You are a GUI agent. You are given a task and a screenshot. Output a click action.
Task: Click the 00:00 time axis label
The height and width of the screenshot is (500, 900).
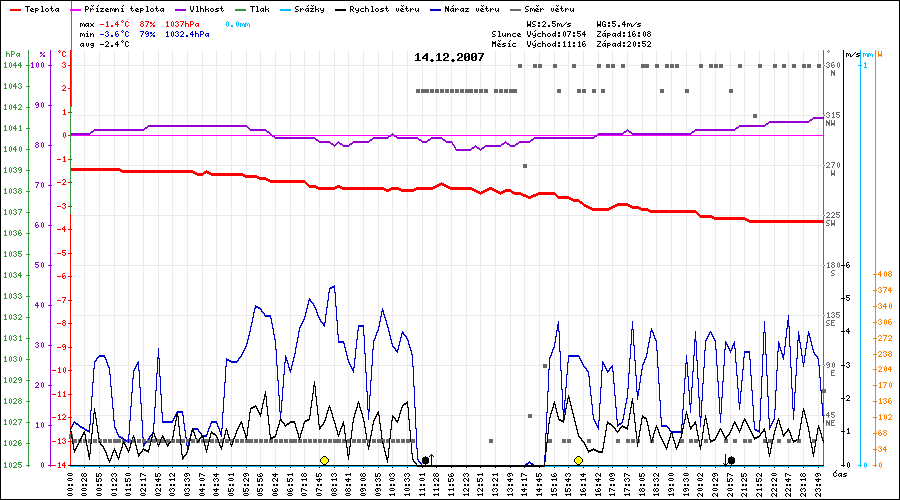(x=71, y=485)
